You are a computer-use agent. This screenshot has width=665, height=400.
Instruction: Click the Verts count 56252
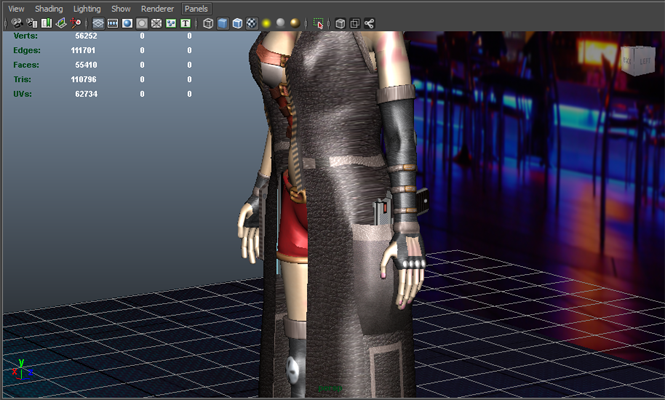(x=86, y=36)
